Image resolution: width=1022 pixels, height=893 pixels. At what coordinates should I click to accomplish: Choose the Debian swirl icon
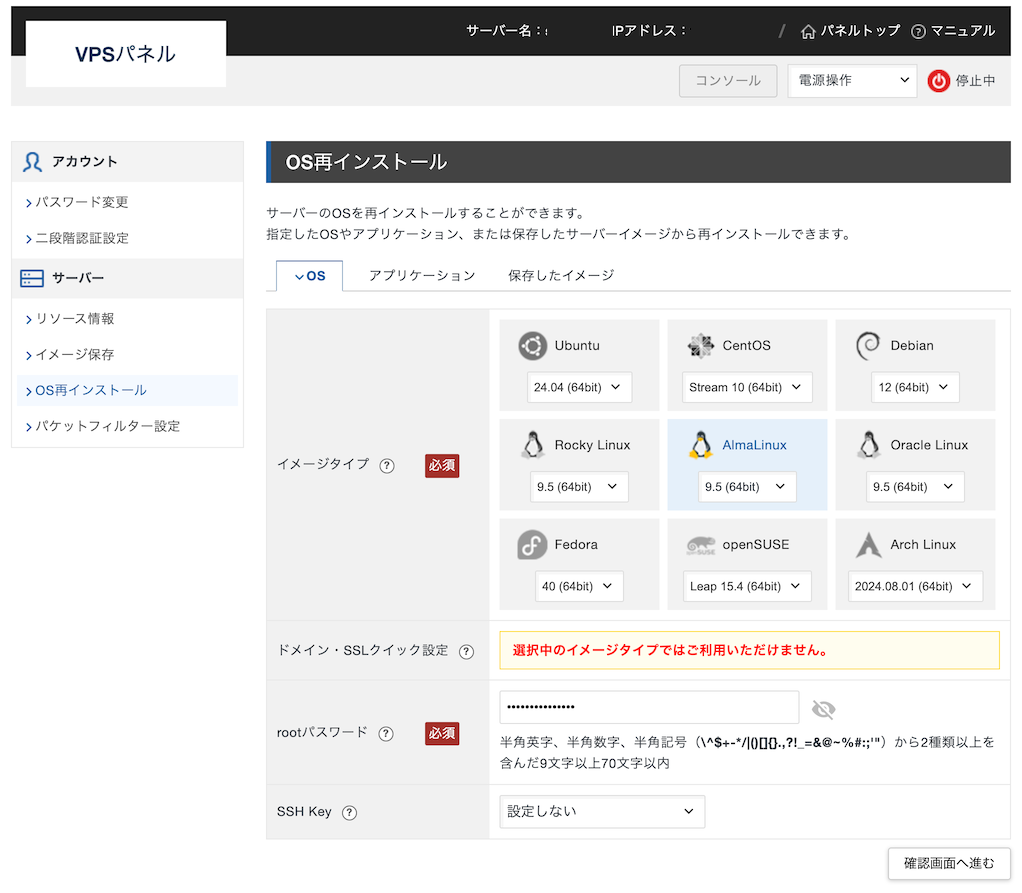(868, 346)
